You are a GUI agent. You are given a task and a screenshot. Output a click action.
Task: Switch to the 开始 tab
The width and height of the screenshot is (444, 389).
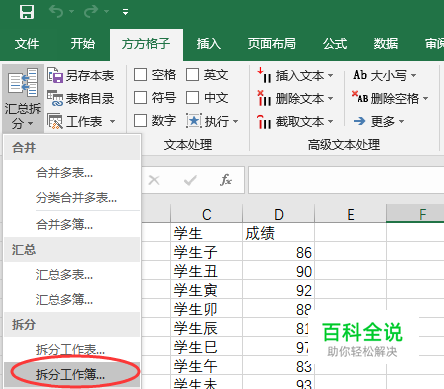83,44
